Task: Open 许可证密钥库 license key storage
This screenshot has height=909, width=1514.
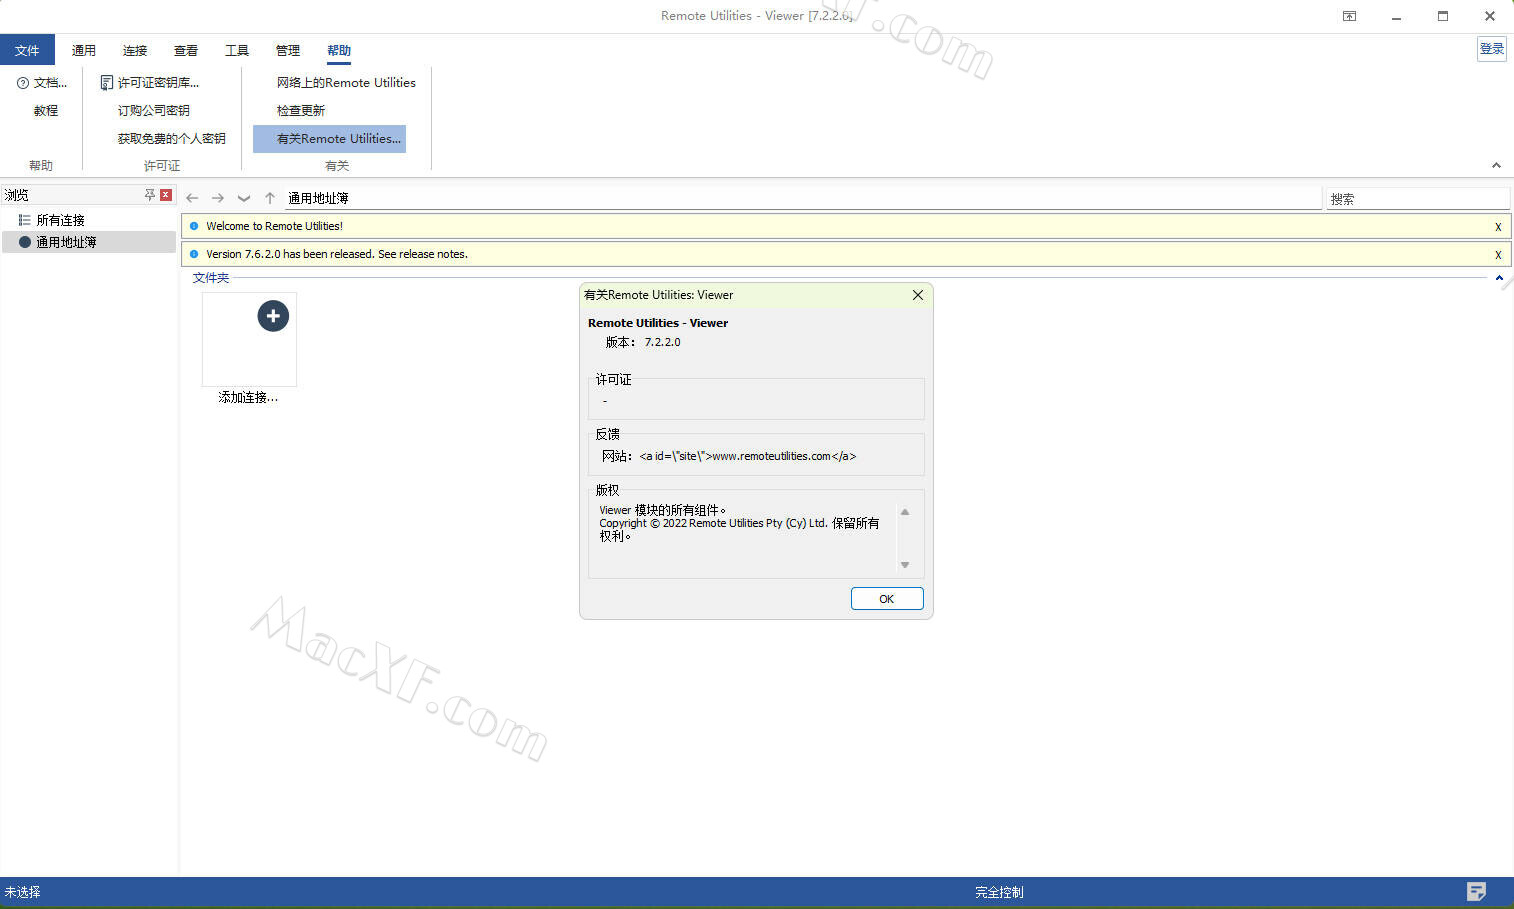Action: tap(150, 83)
